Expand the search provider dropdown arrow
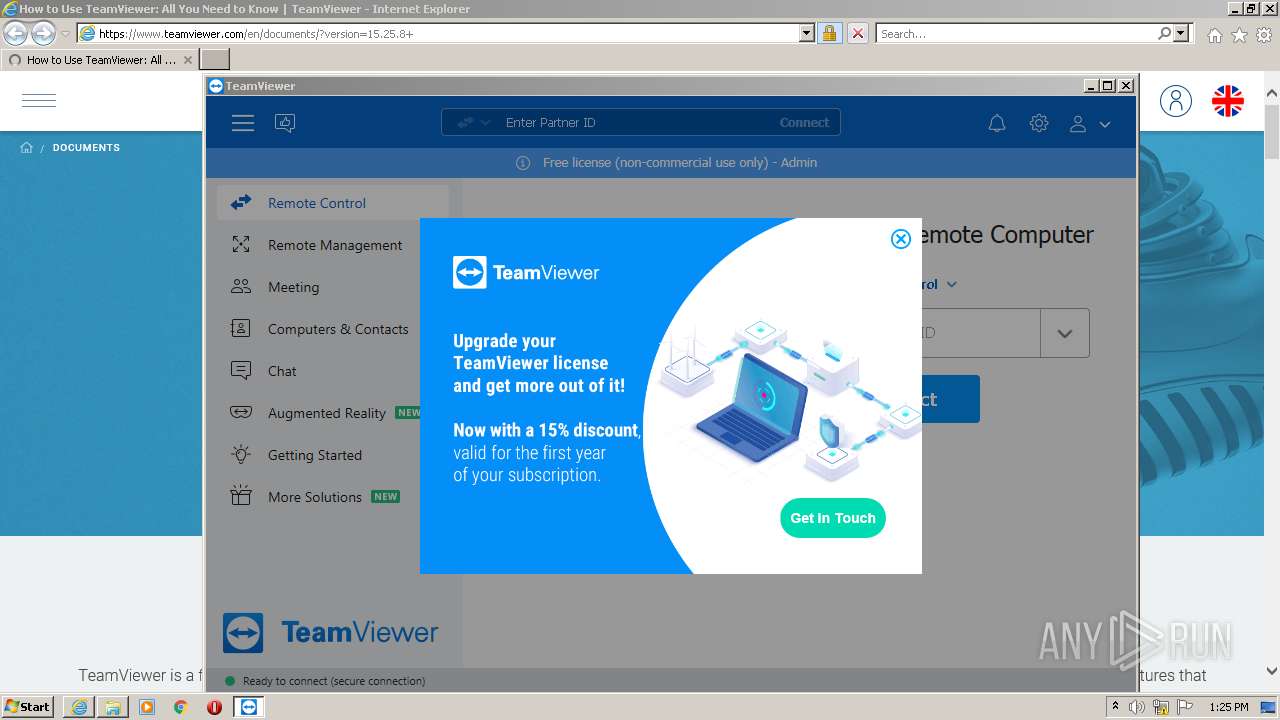The height and width of the screenshot is (720, 1280). click(1182, 33)
